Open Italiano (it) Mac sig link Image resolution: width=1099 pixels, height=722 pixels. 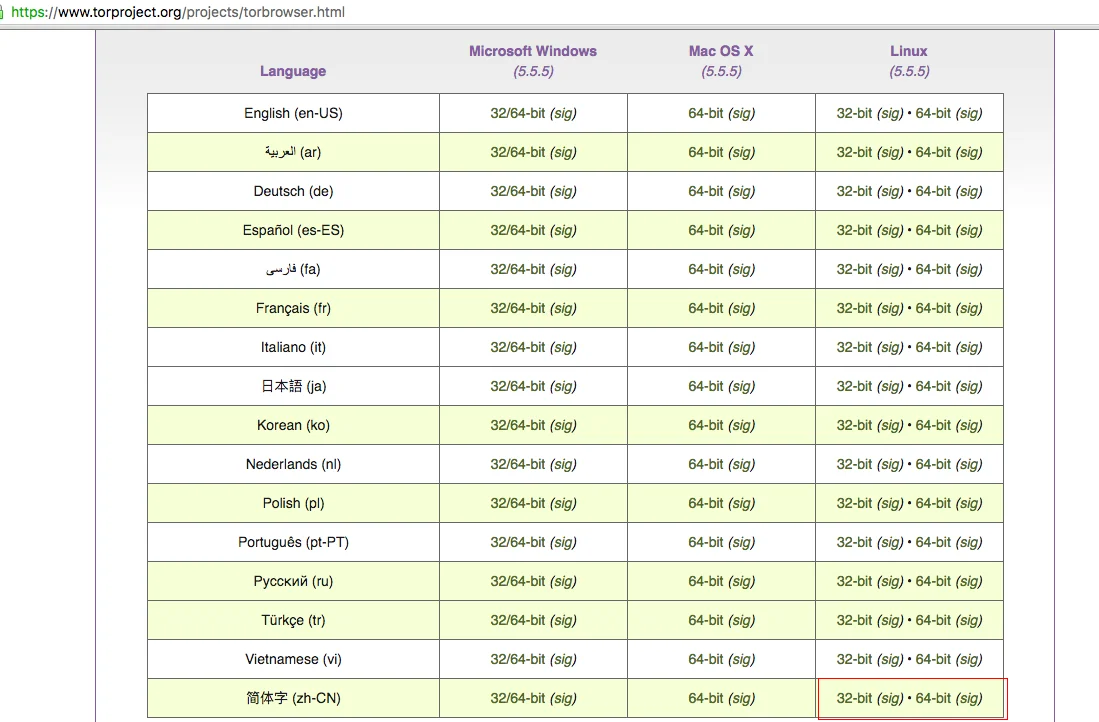(x=742, y=347)
